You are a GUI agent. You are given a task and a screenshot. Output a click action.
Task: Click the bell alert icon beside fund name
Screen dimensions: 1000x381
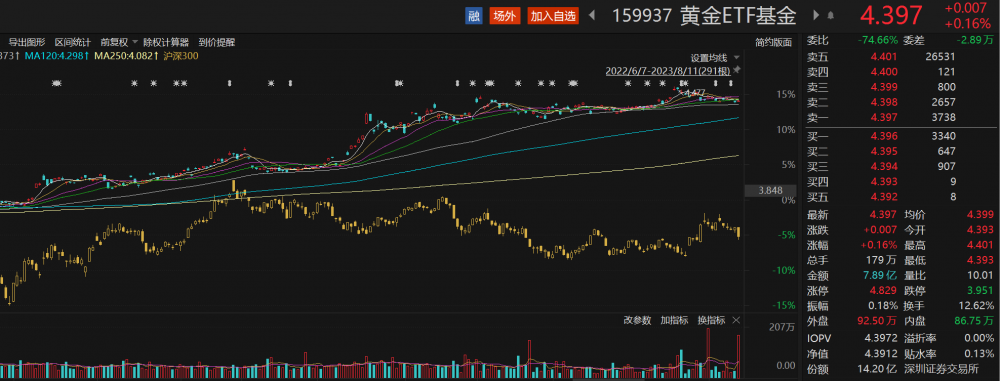point(830,15)
